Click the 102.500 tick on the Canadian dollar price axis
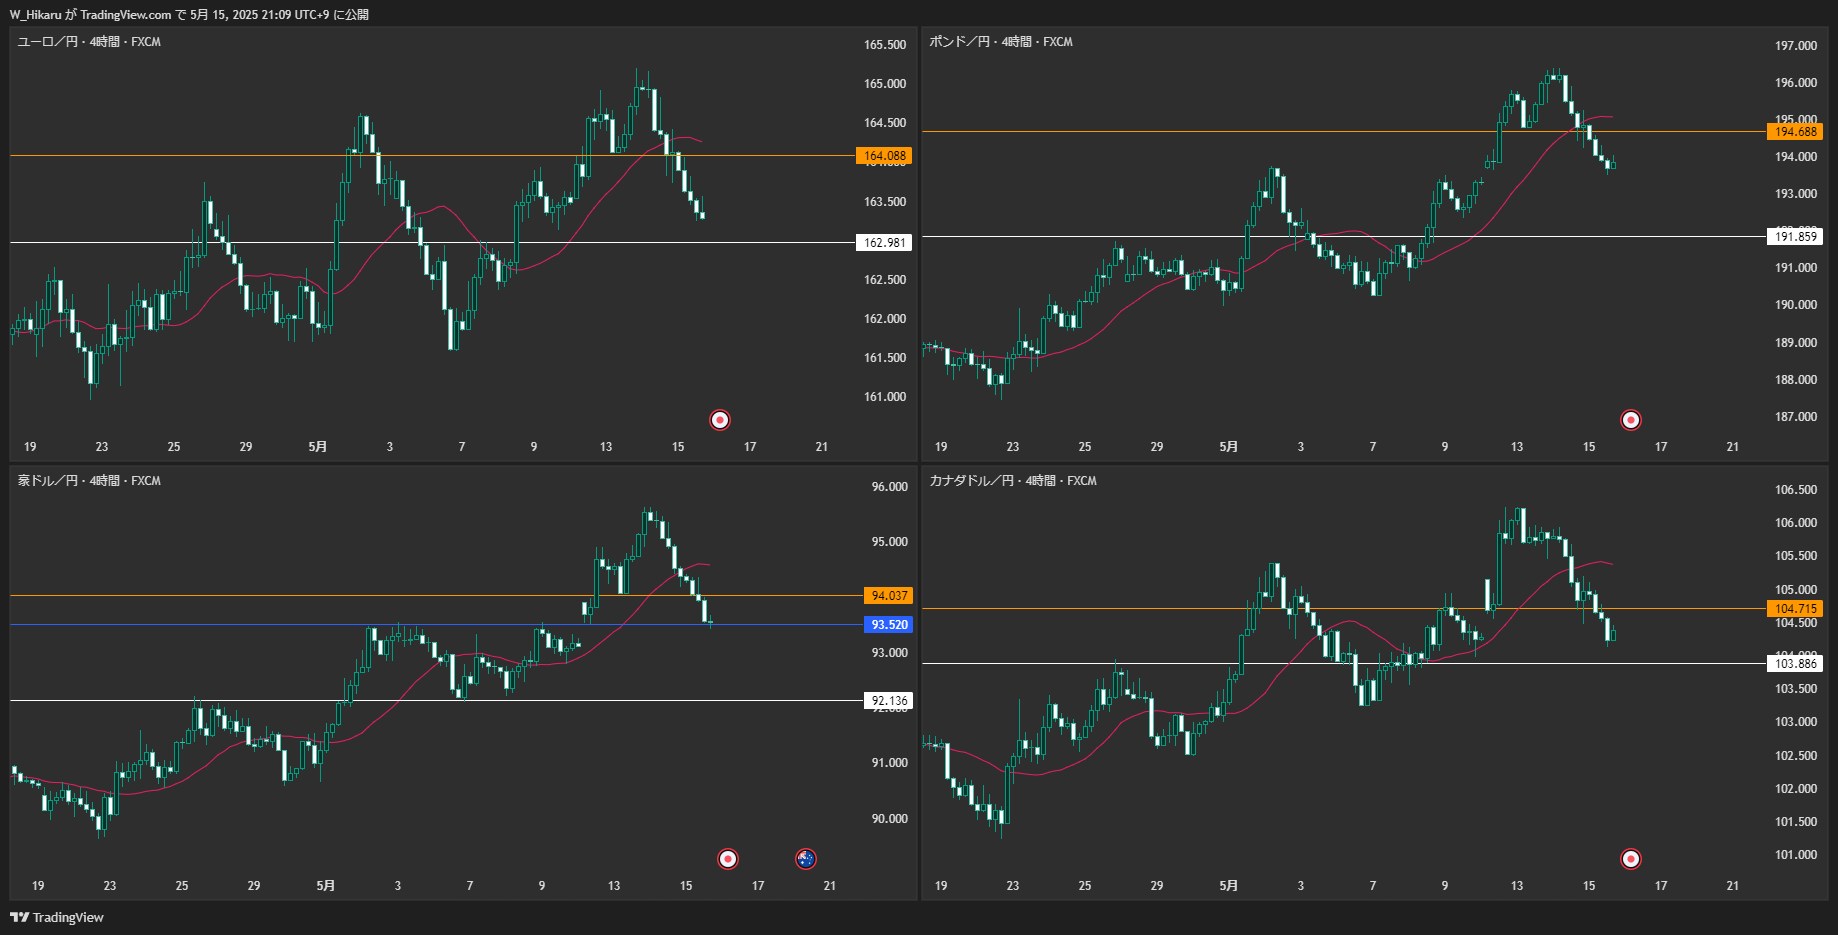 point(1796,756)
